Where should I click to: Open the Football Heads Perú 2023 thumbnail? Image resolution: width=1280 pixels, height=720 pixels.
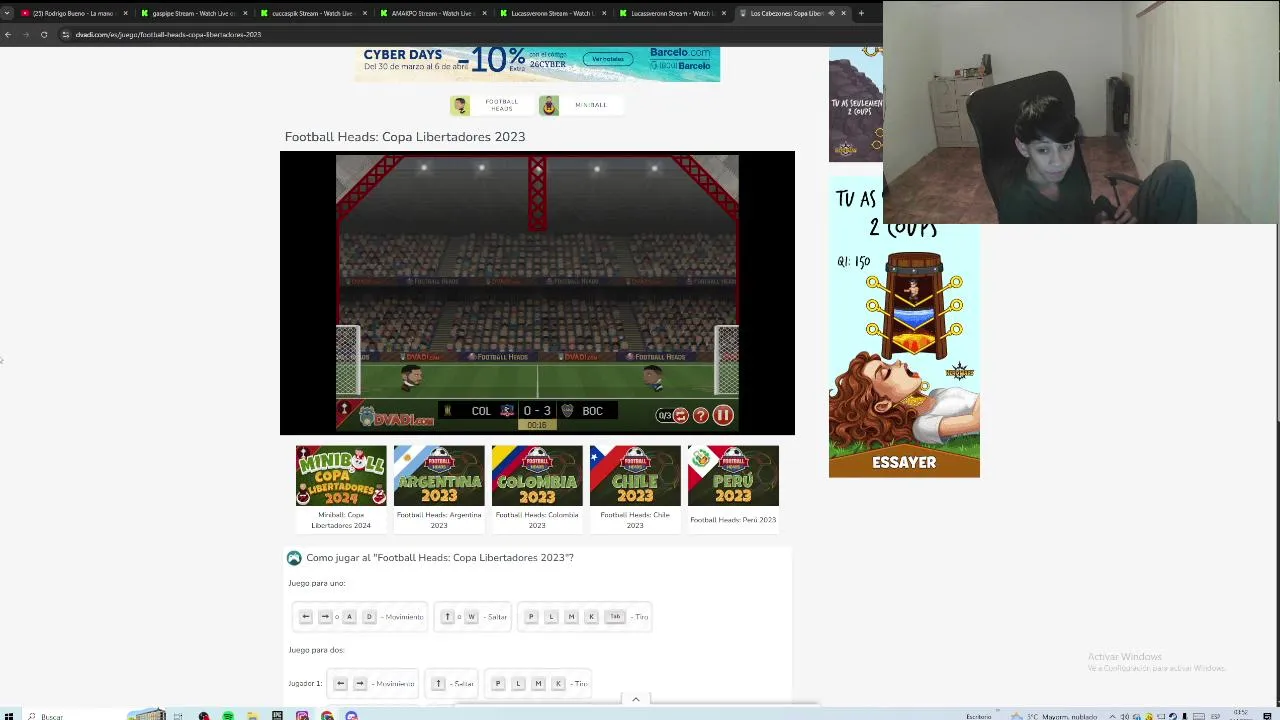(733, 476)
